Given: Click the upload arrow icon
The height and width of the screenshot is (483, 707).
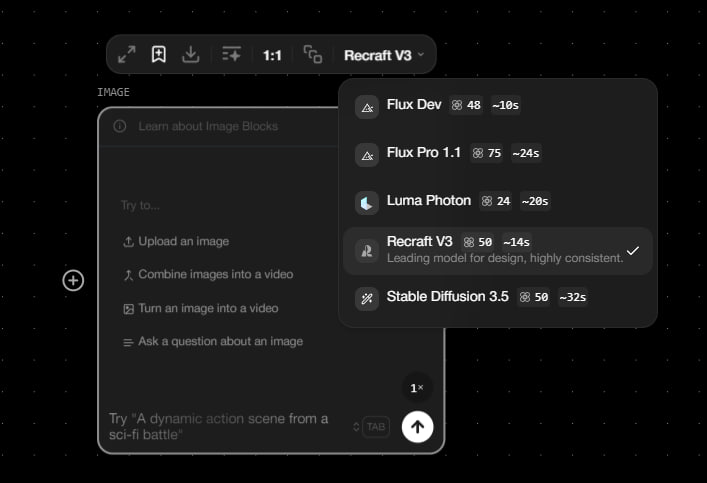Looking at the screenshot, I should [129, 242].
